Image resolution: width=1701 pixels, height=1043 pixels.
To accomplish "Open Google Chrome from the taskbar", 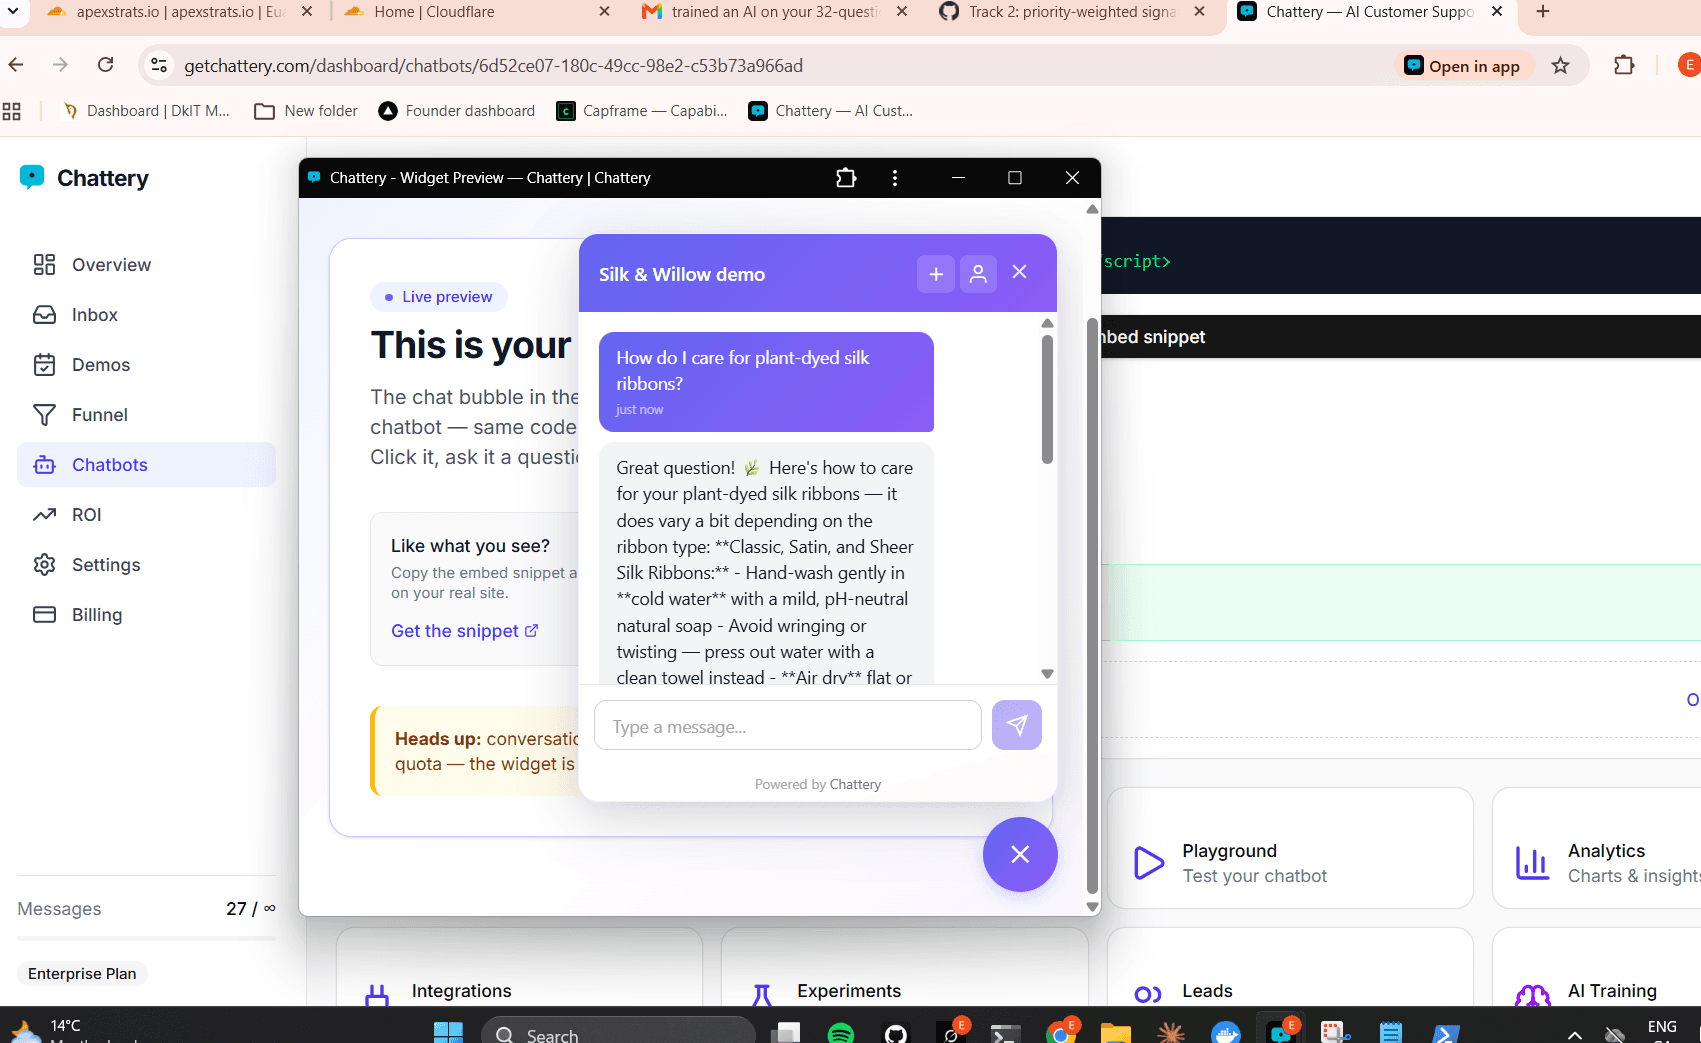I will 1061,1034.
